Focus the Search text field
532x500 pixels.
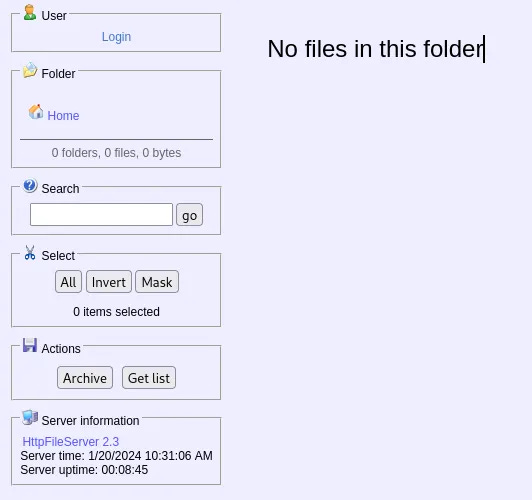[x=101, y=214]
